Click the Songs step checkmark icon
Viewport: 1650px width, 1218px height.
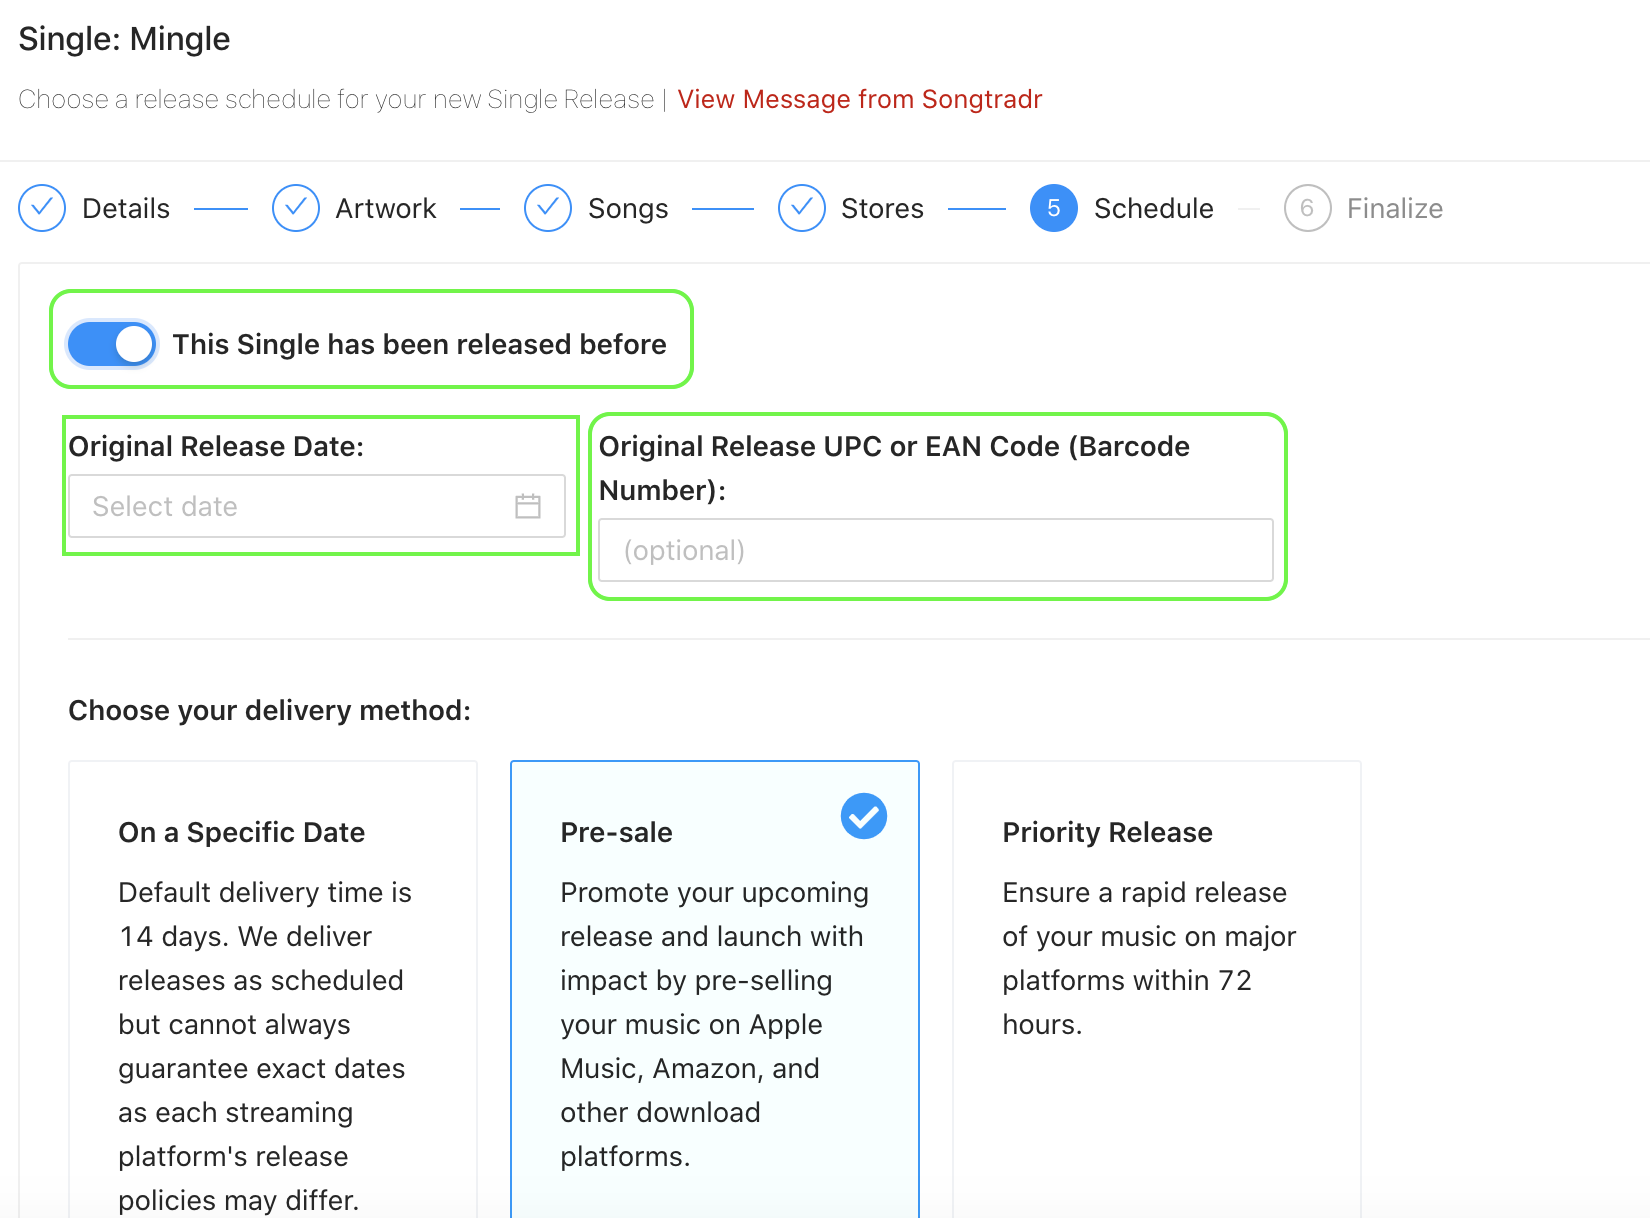548,208
